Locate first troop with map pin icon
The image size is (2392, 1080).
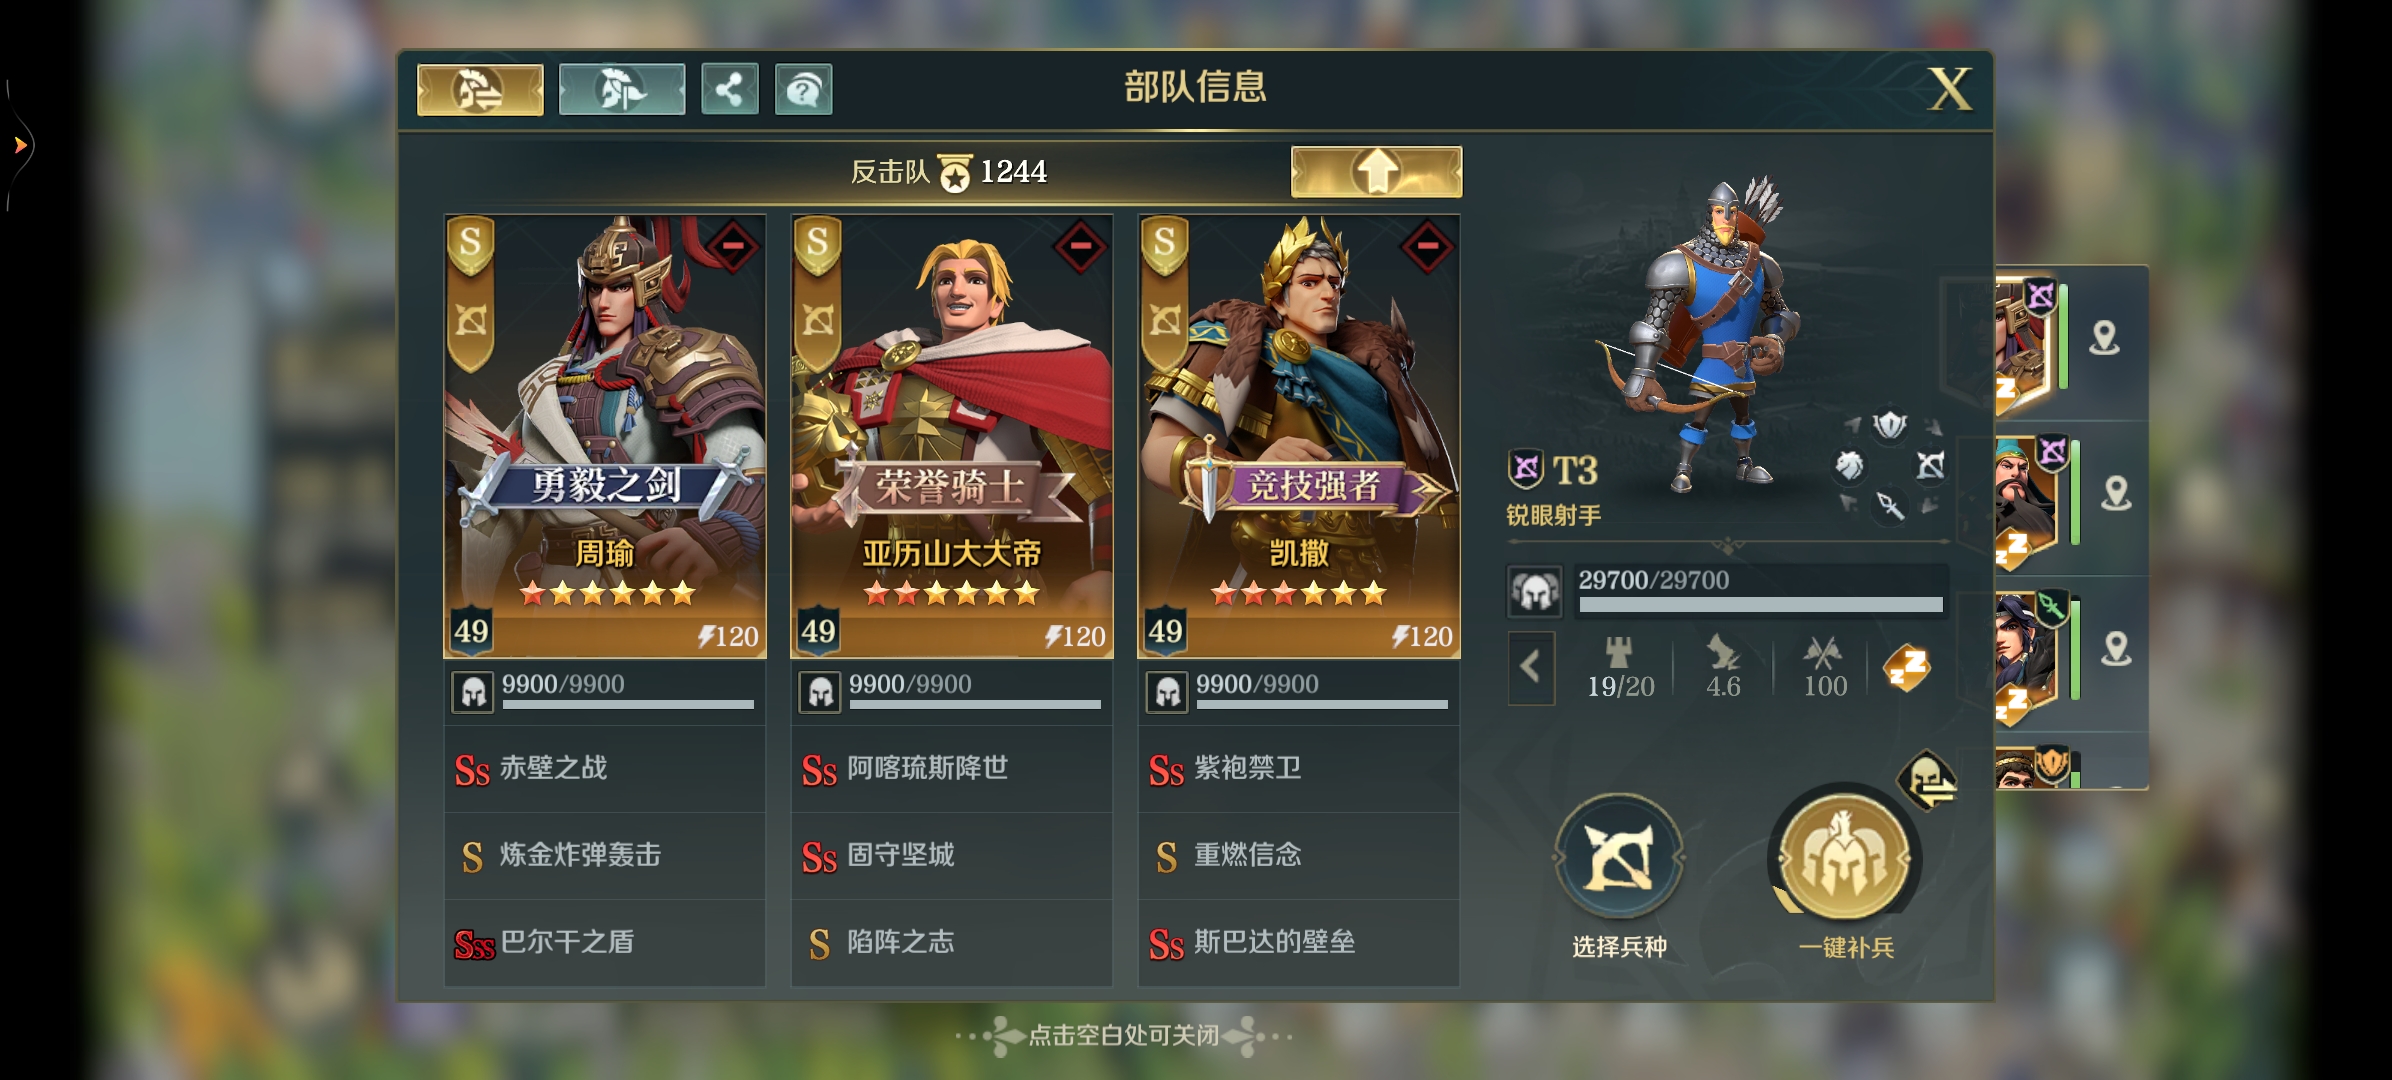coord(2104,338)
